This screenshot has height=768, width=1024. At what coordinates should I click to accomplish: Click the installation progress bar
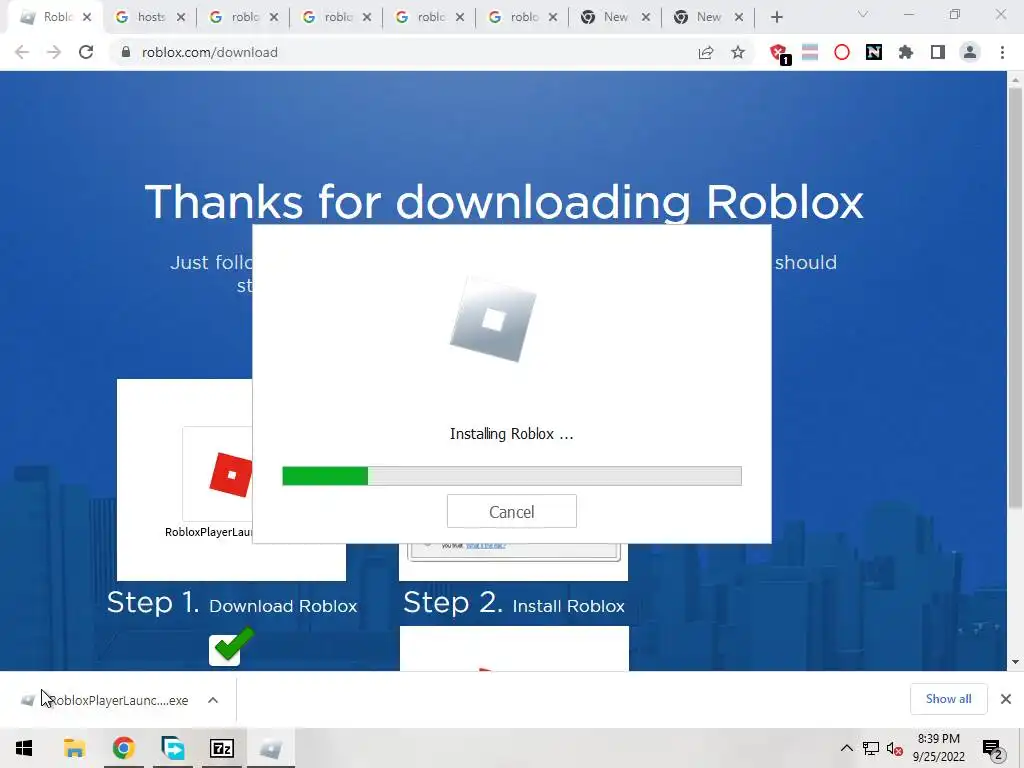[511, 476]
